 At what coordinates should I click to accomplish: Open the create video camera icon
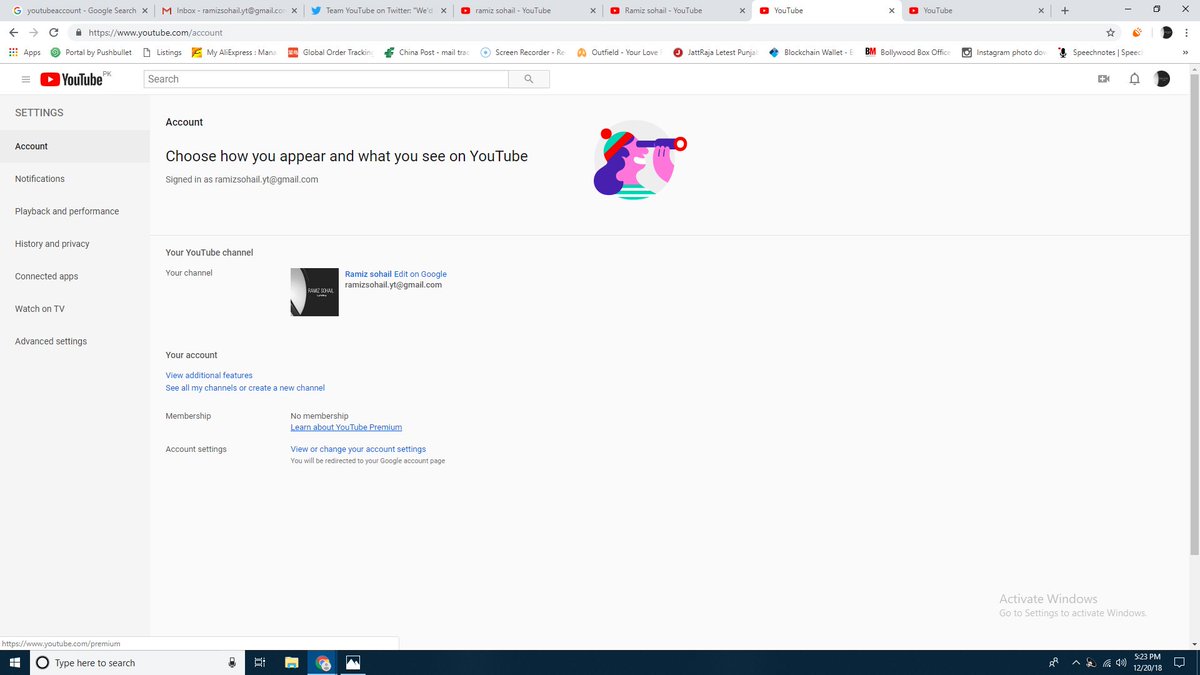pyautogui.click(x=1104, y=79)
